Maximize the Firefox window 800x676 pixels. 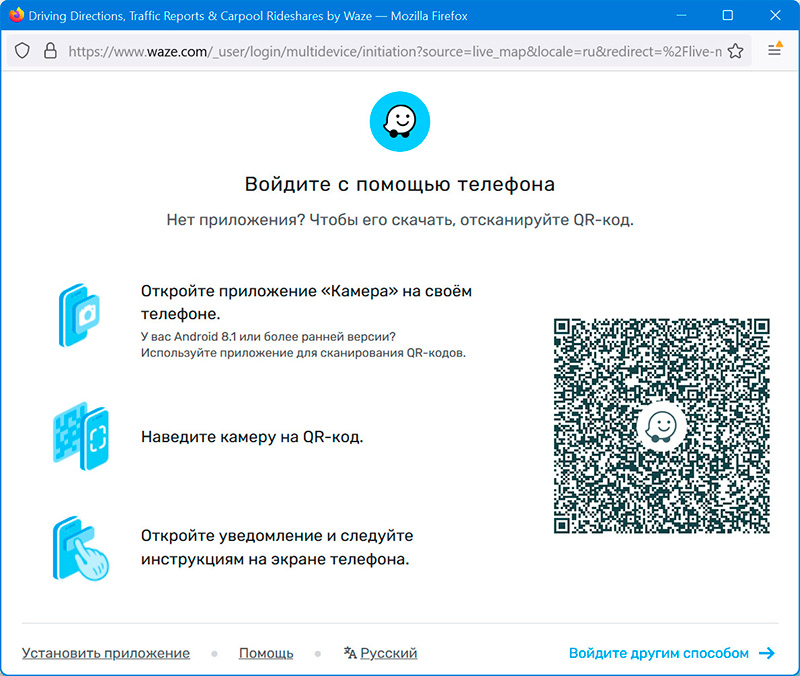tap(727, 16)
